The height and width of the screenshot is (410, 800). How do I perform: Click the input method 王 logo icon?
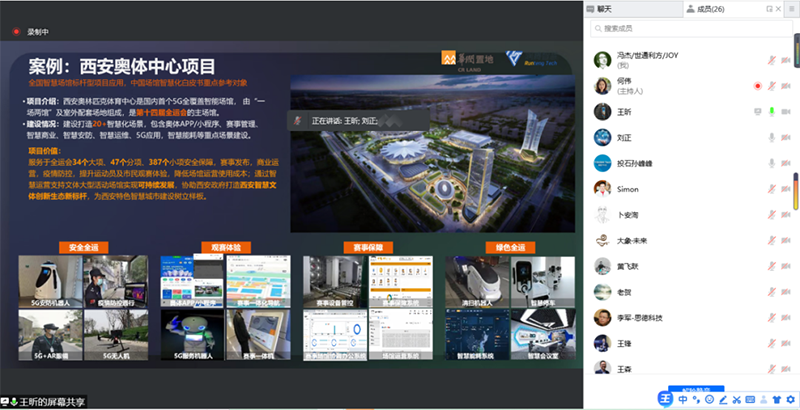(665, 399)
